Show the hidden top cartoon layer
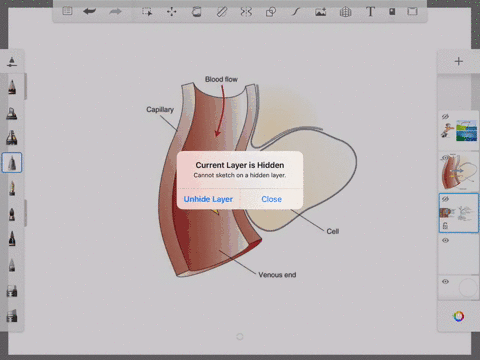Viewport: 480px width, 360px height. click(x=445, y=116)
